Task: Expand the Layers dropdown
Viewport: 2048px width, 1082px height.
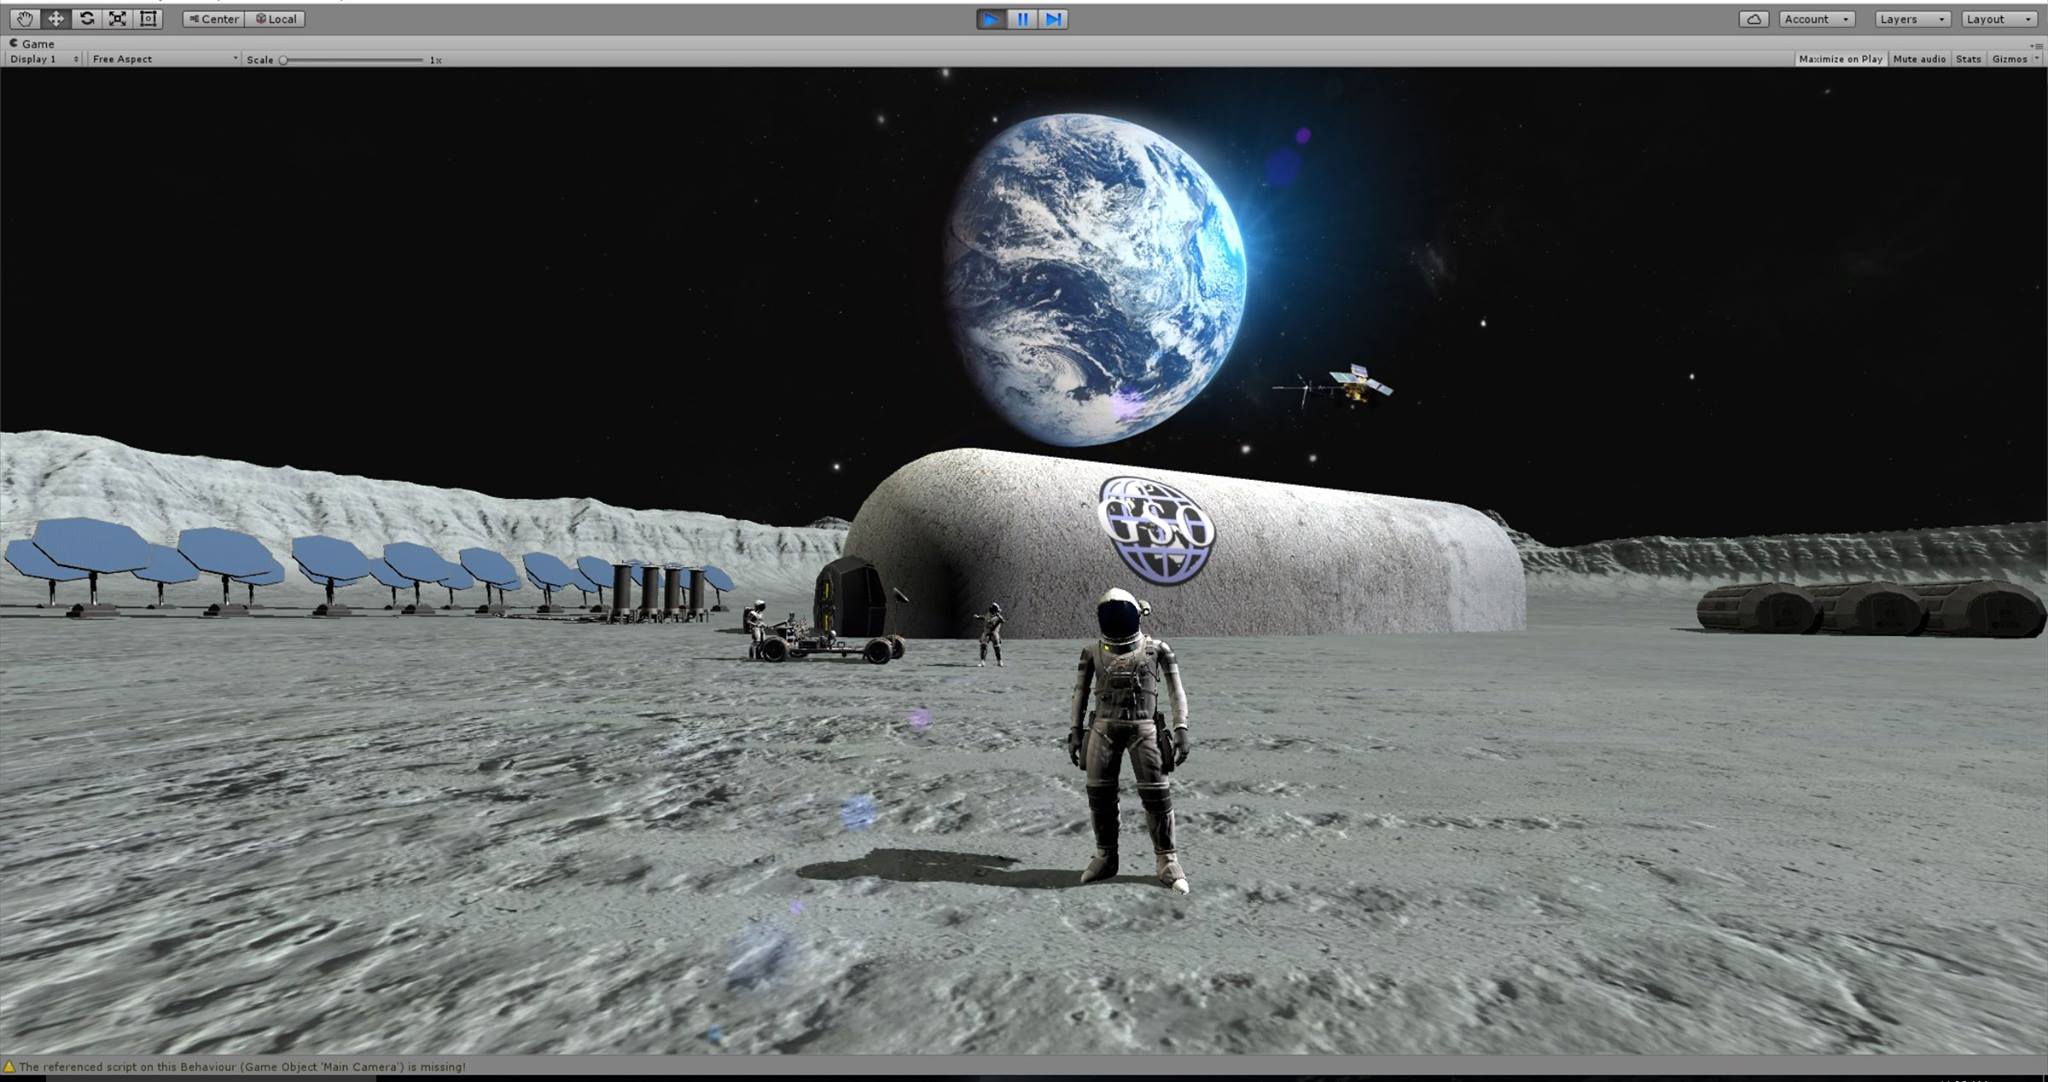Action: [x=1911, y=19]
